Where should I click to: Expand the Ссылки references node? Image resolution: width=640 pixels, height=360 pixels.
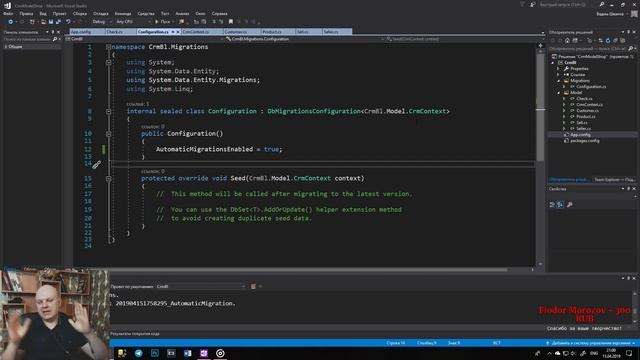coord(558,75)
